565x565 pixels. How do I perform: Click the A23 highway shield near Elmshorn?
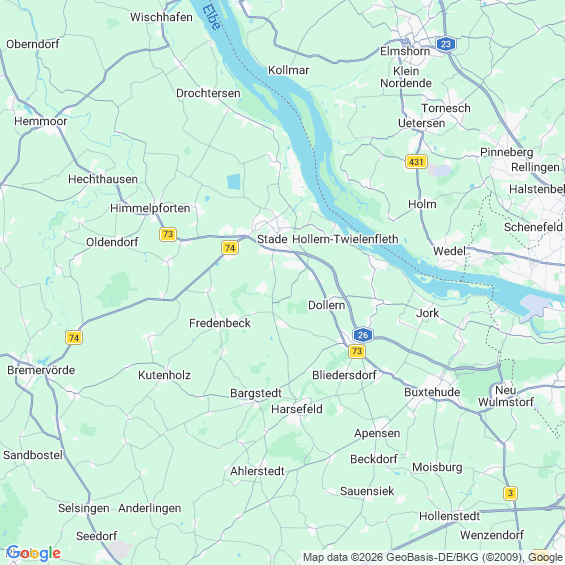[x=446, y=44]
